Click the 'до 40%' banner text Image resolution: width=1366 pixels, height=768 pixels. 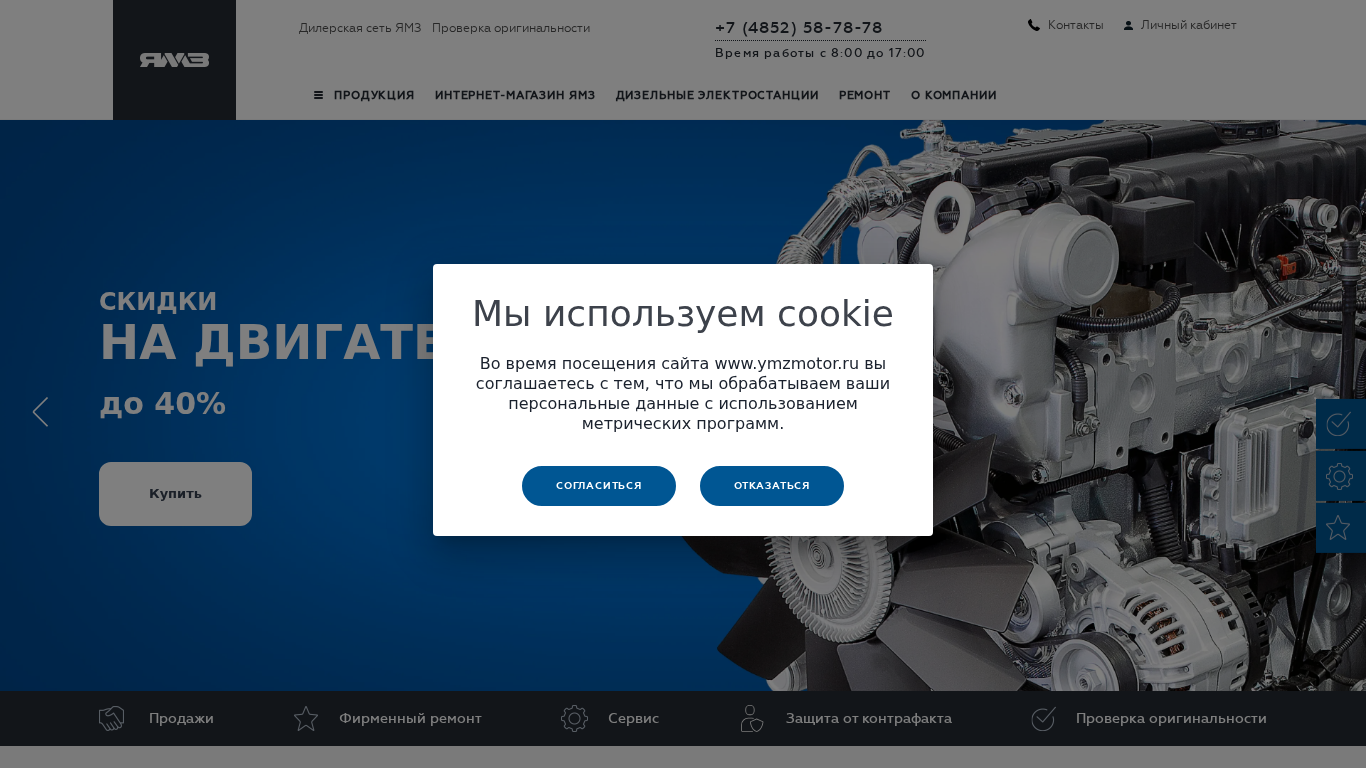click(162, 404)
